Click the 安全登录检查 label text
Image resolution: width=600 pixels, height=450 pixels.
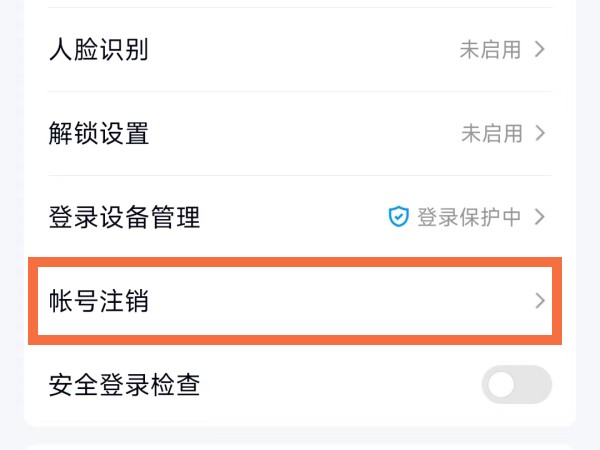(124, 385)
